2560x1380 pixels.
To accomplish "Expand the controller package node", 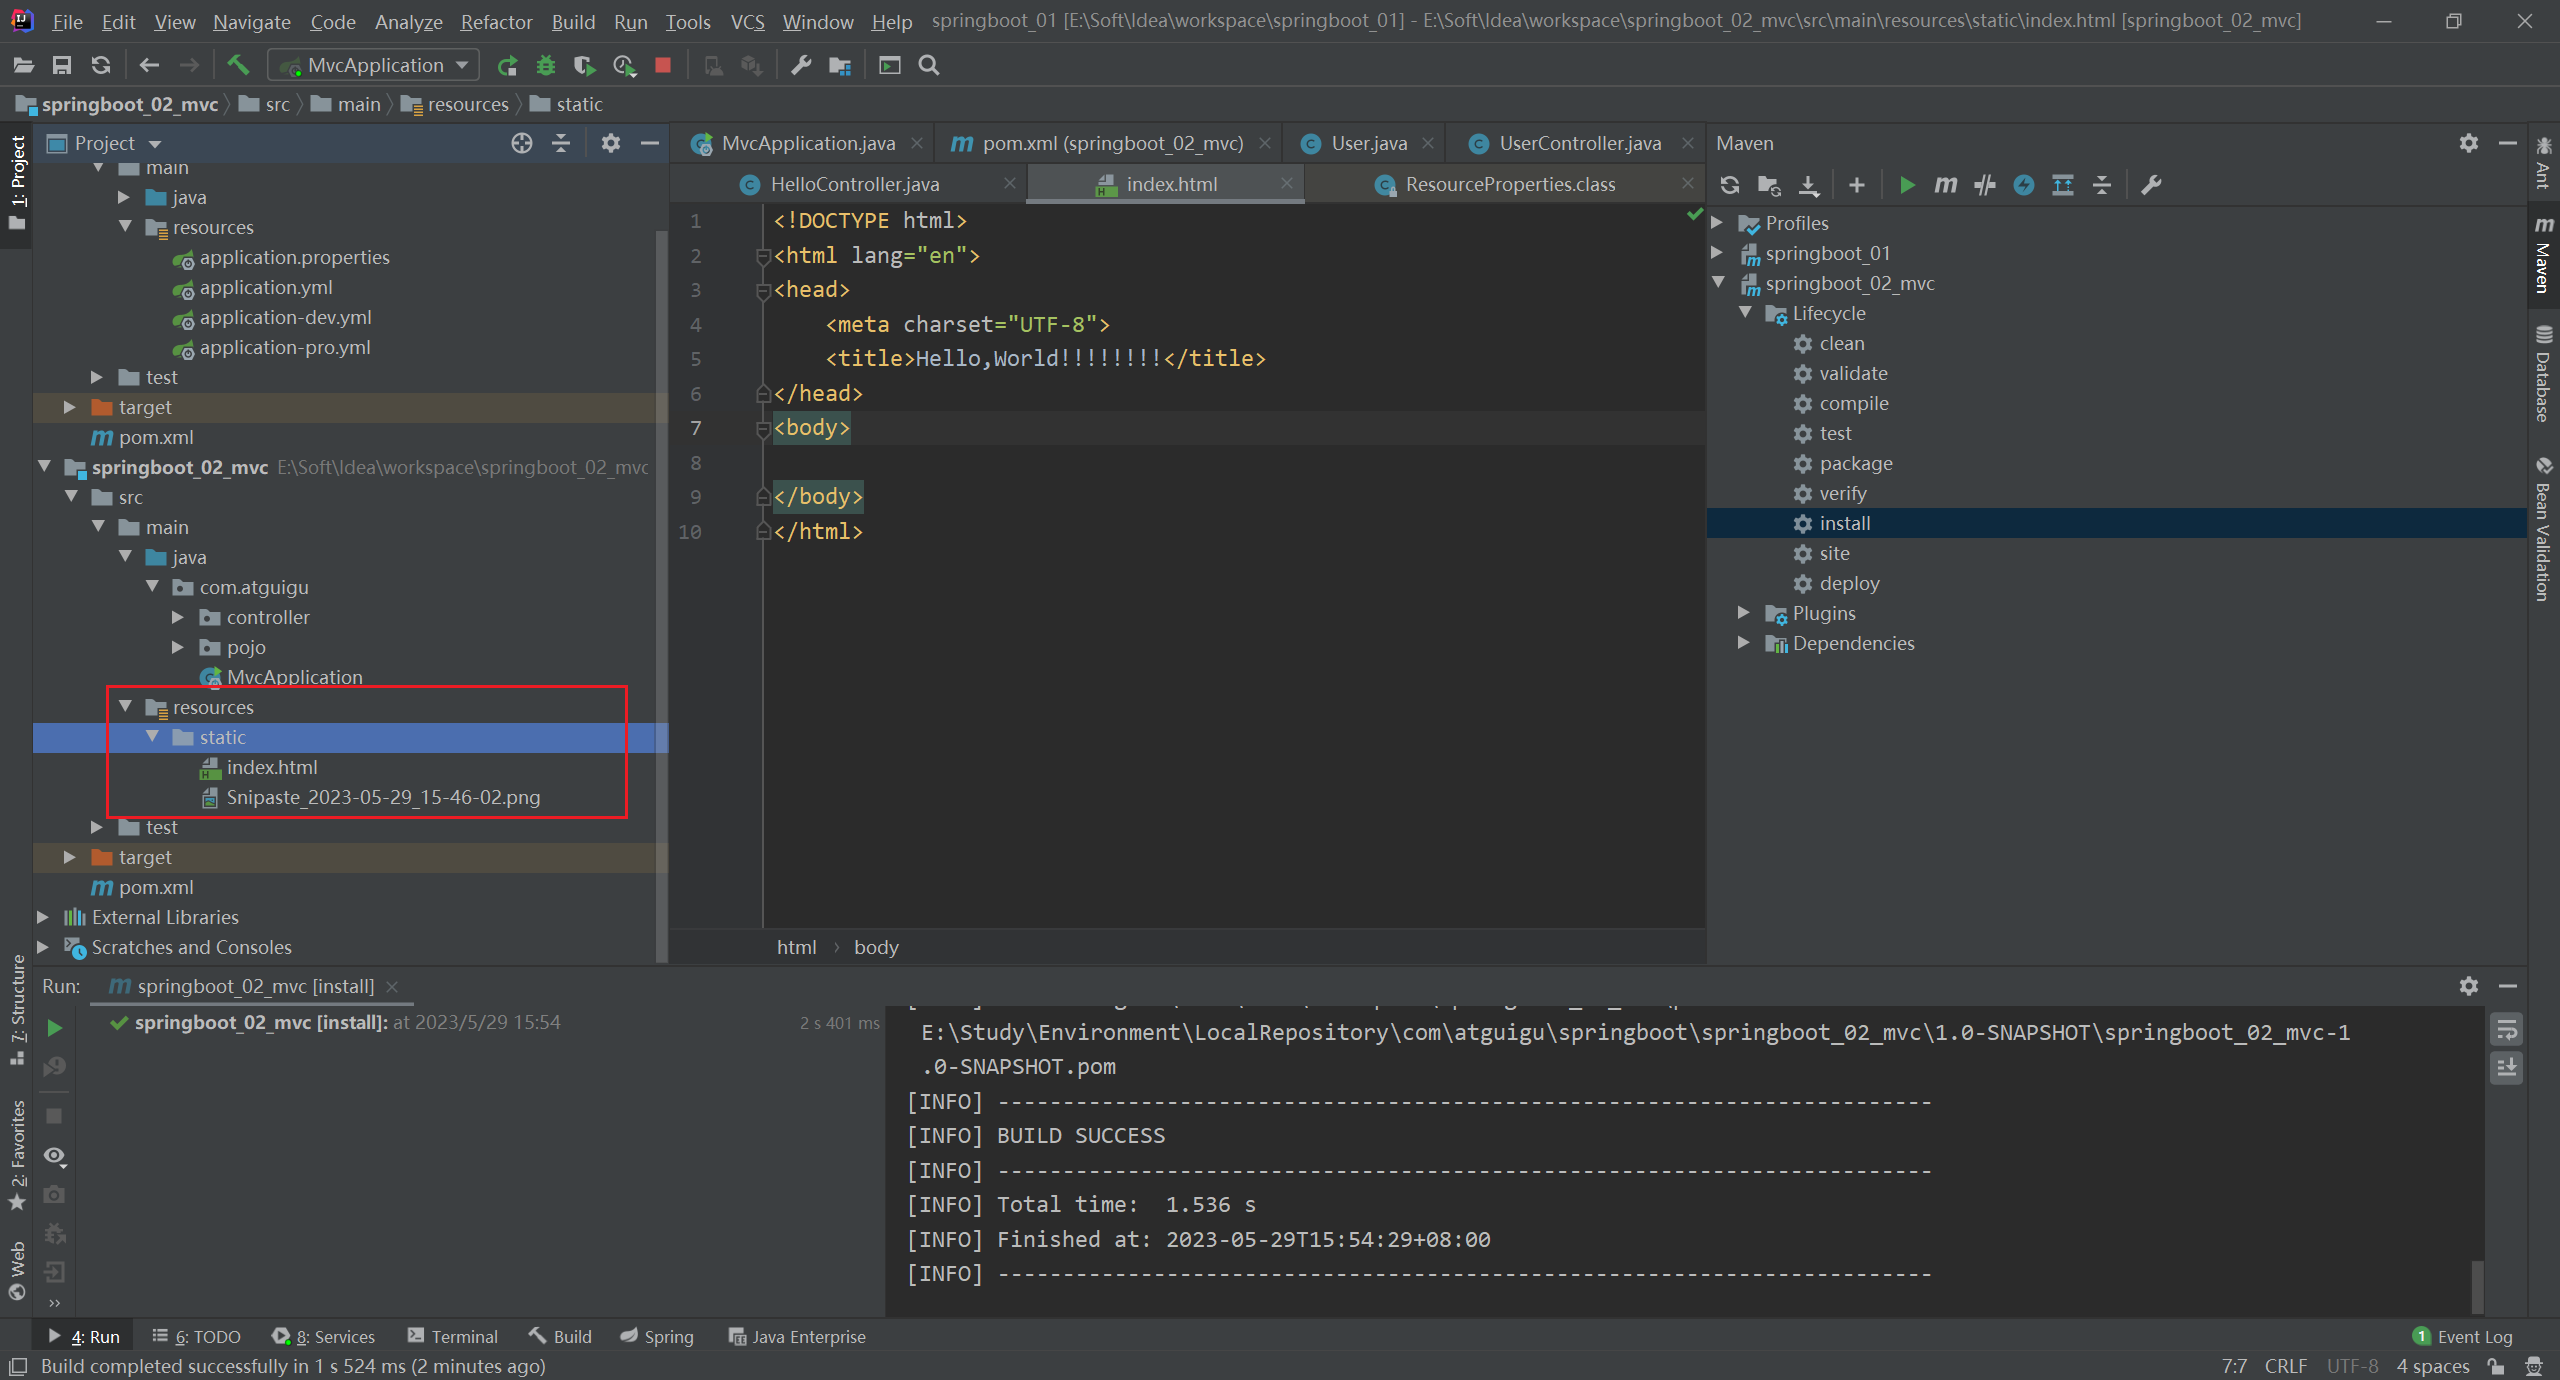I will (x=178, y=617).
